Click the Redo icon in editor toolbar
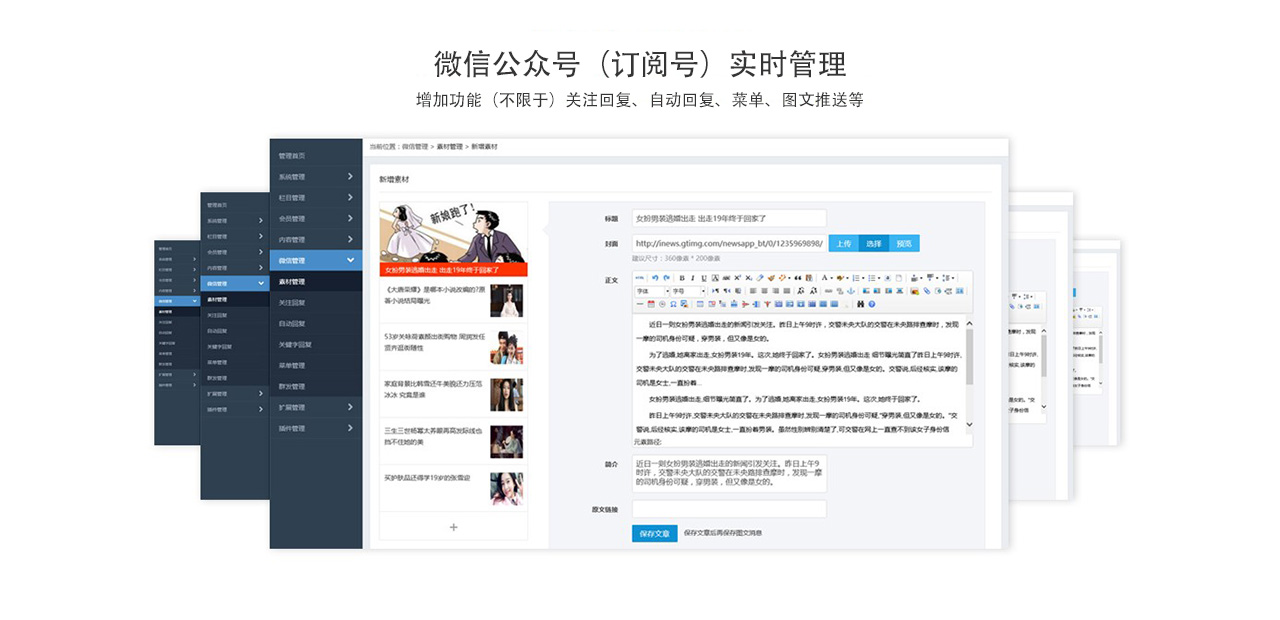Image resolution: width=1280 pixels, height=620 pixels. 666,278
